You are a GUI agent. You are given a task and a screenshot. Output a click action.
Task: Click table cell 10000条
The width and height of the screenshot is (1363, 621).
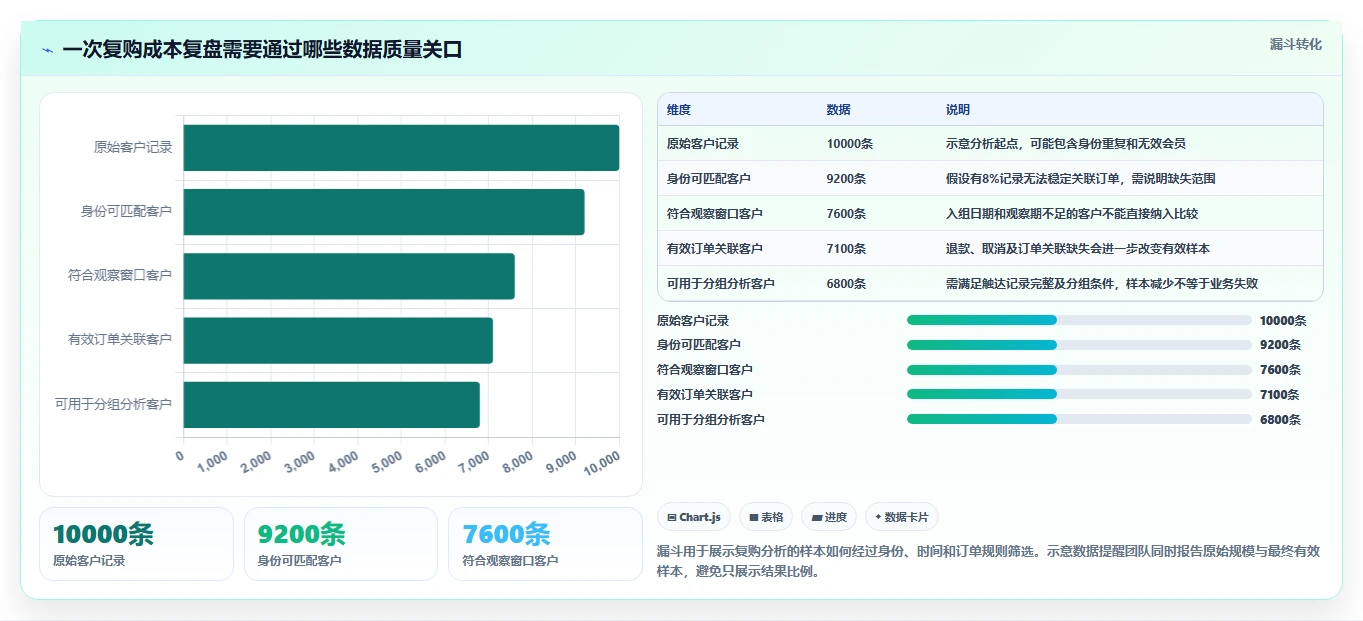tap(850, 144)
